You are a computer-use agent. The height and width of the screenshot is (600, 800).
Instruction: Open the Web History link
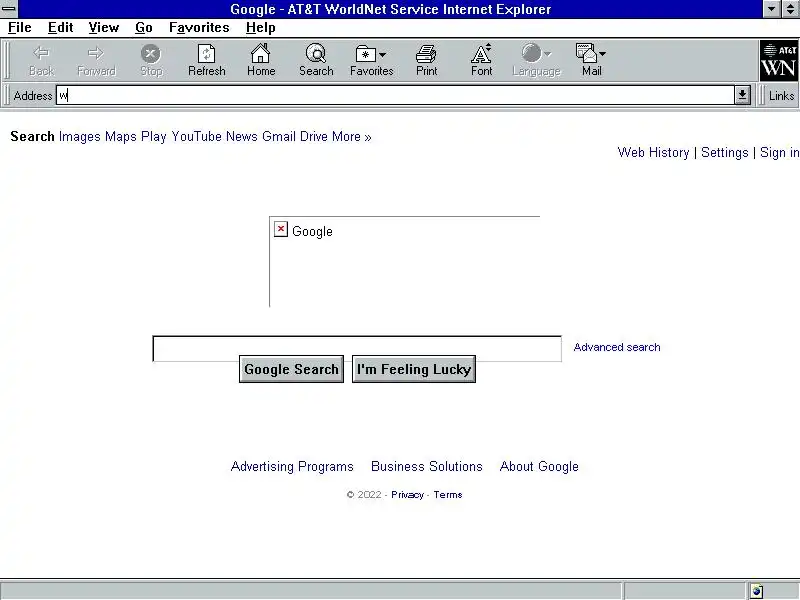653,153
